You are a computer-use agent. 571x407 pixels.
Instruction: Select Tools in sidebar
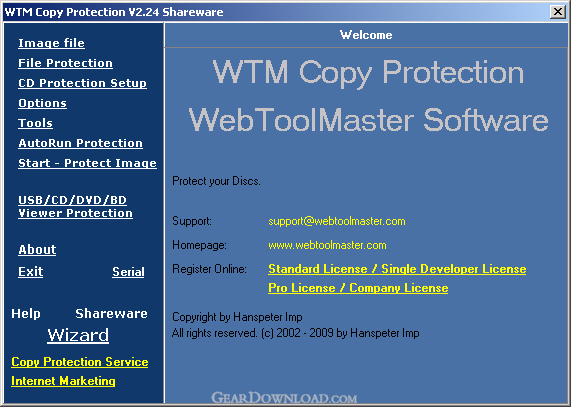click(x=35, y=123)
